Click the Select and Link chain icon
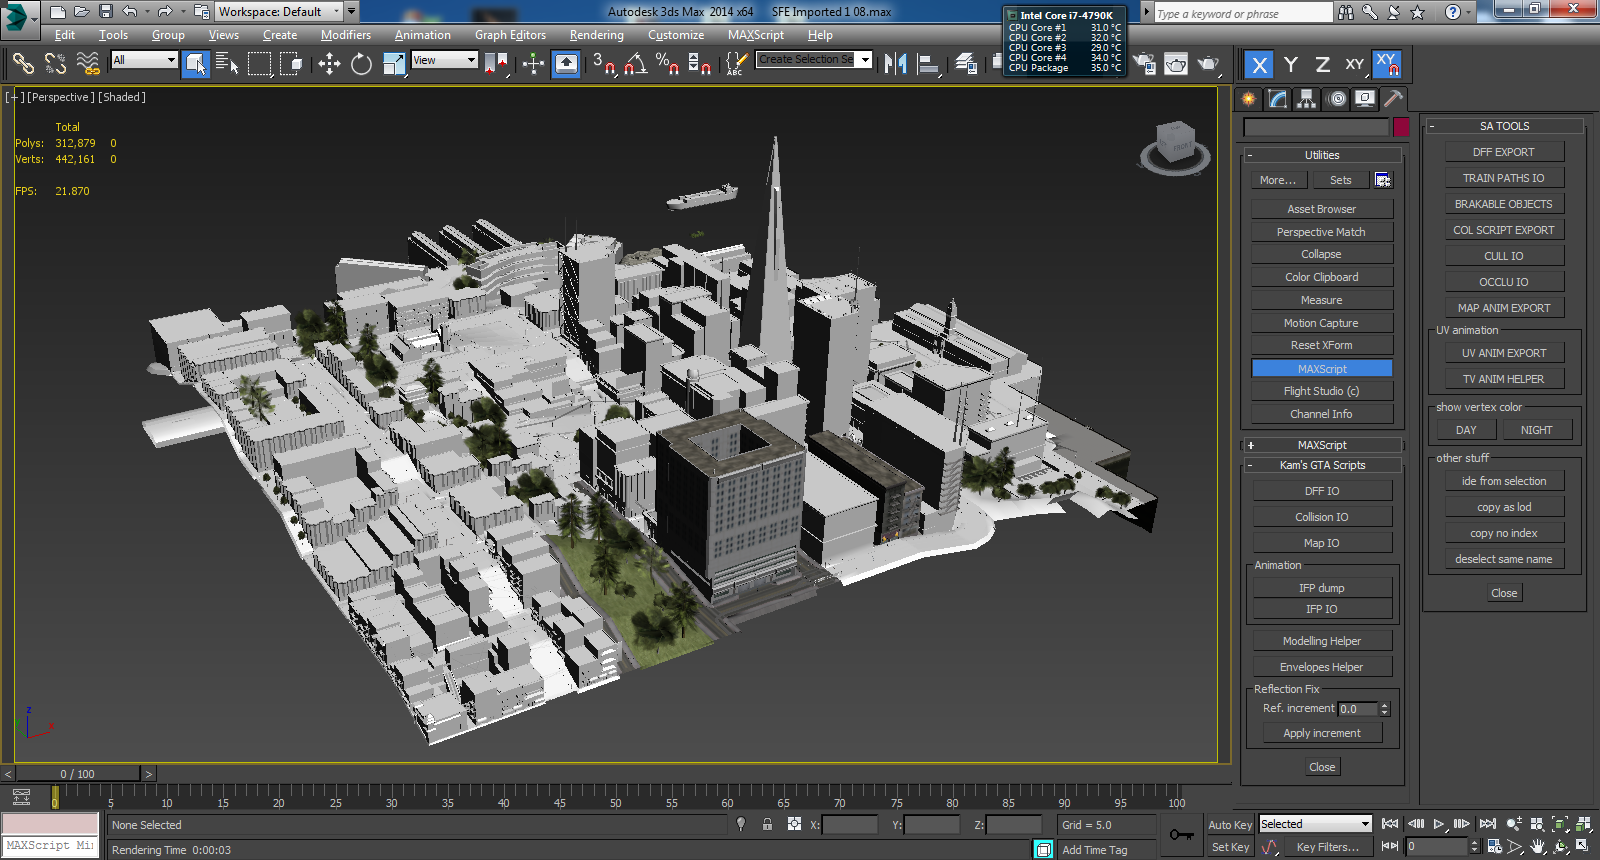Image resolution: width=1600 pixels, height=860 pixels. click(23, 64)
